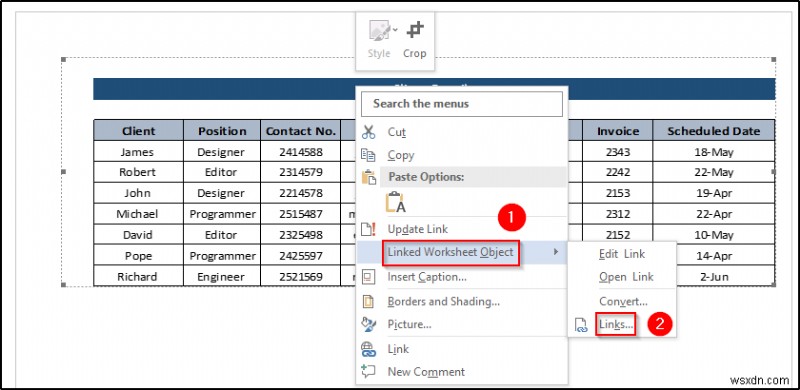Click the 22-May date cell
Image resolution: width=800 pixels, height=390 pixels.
tap(714, 172)
